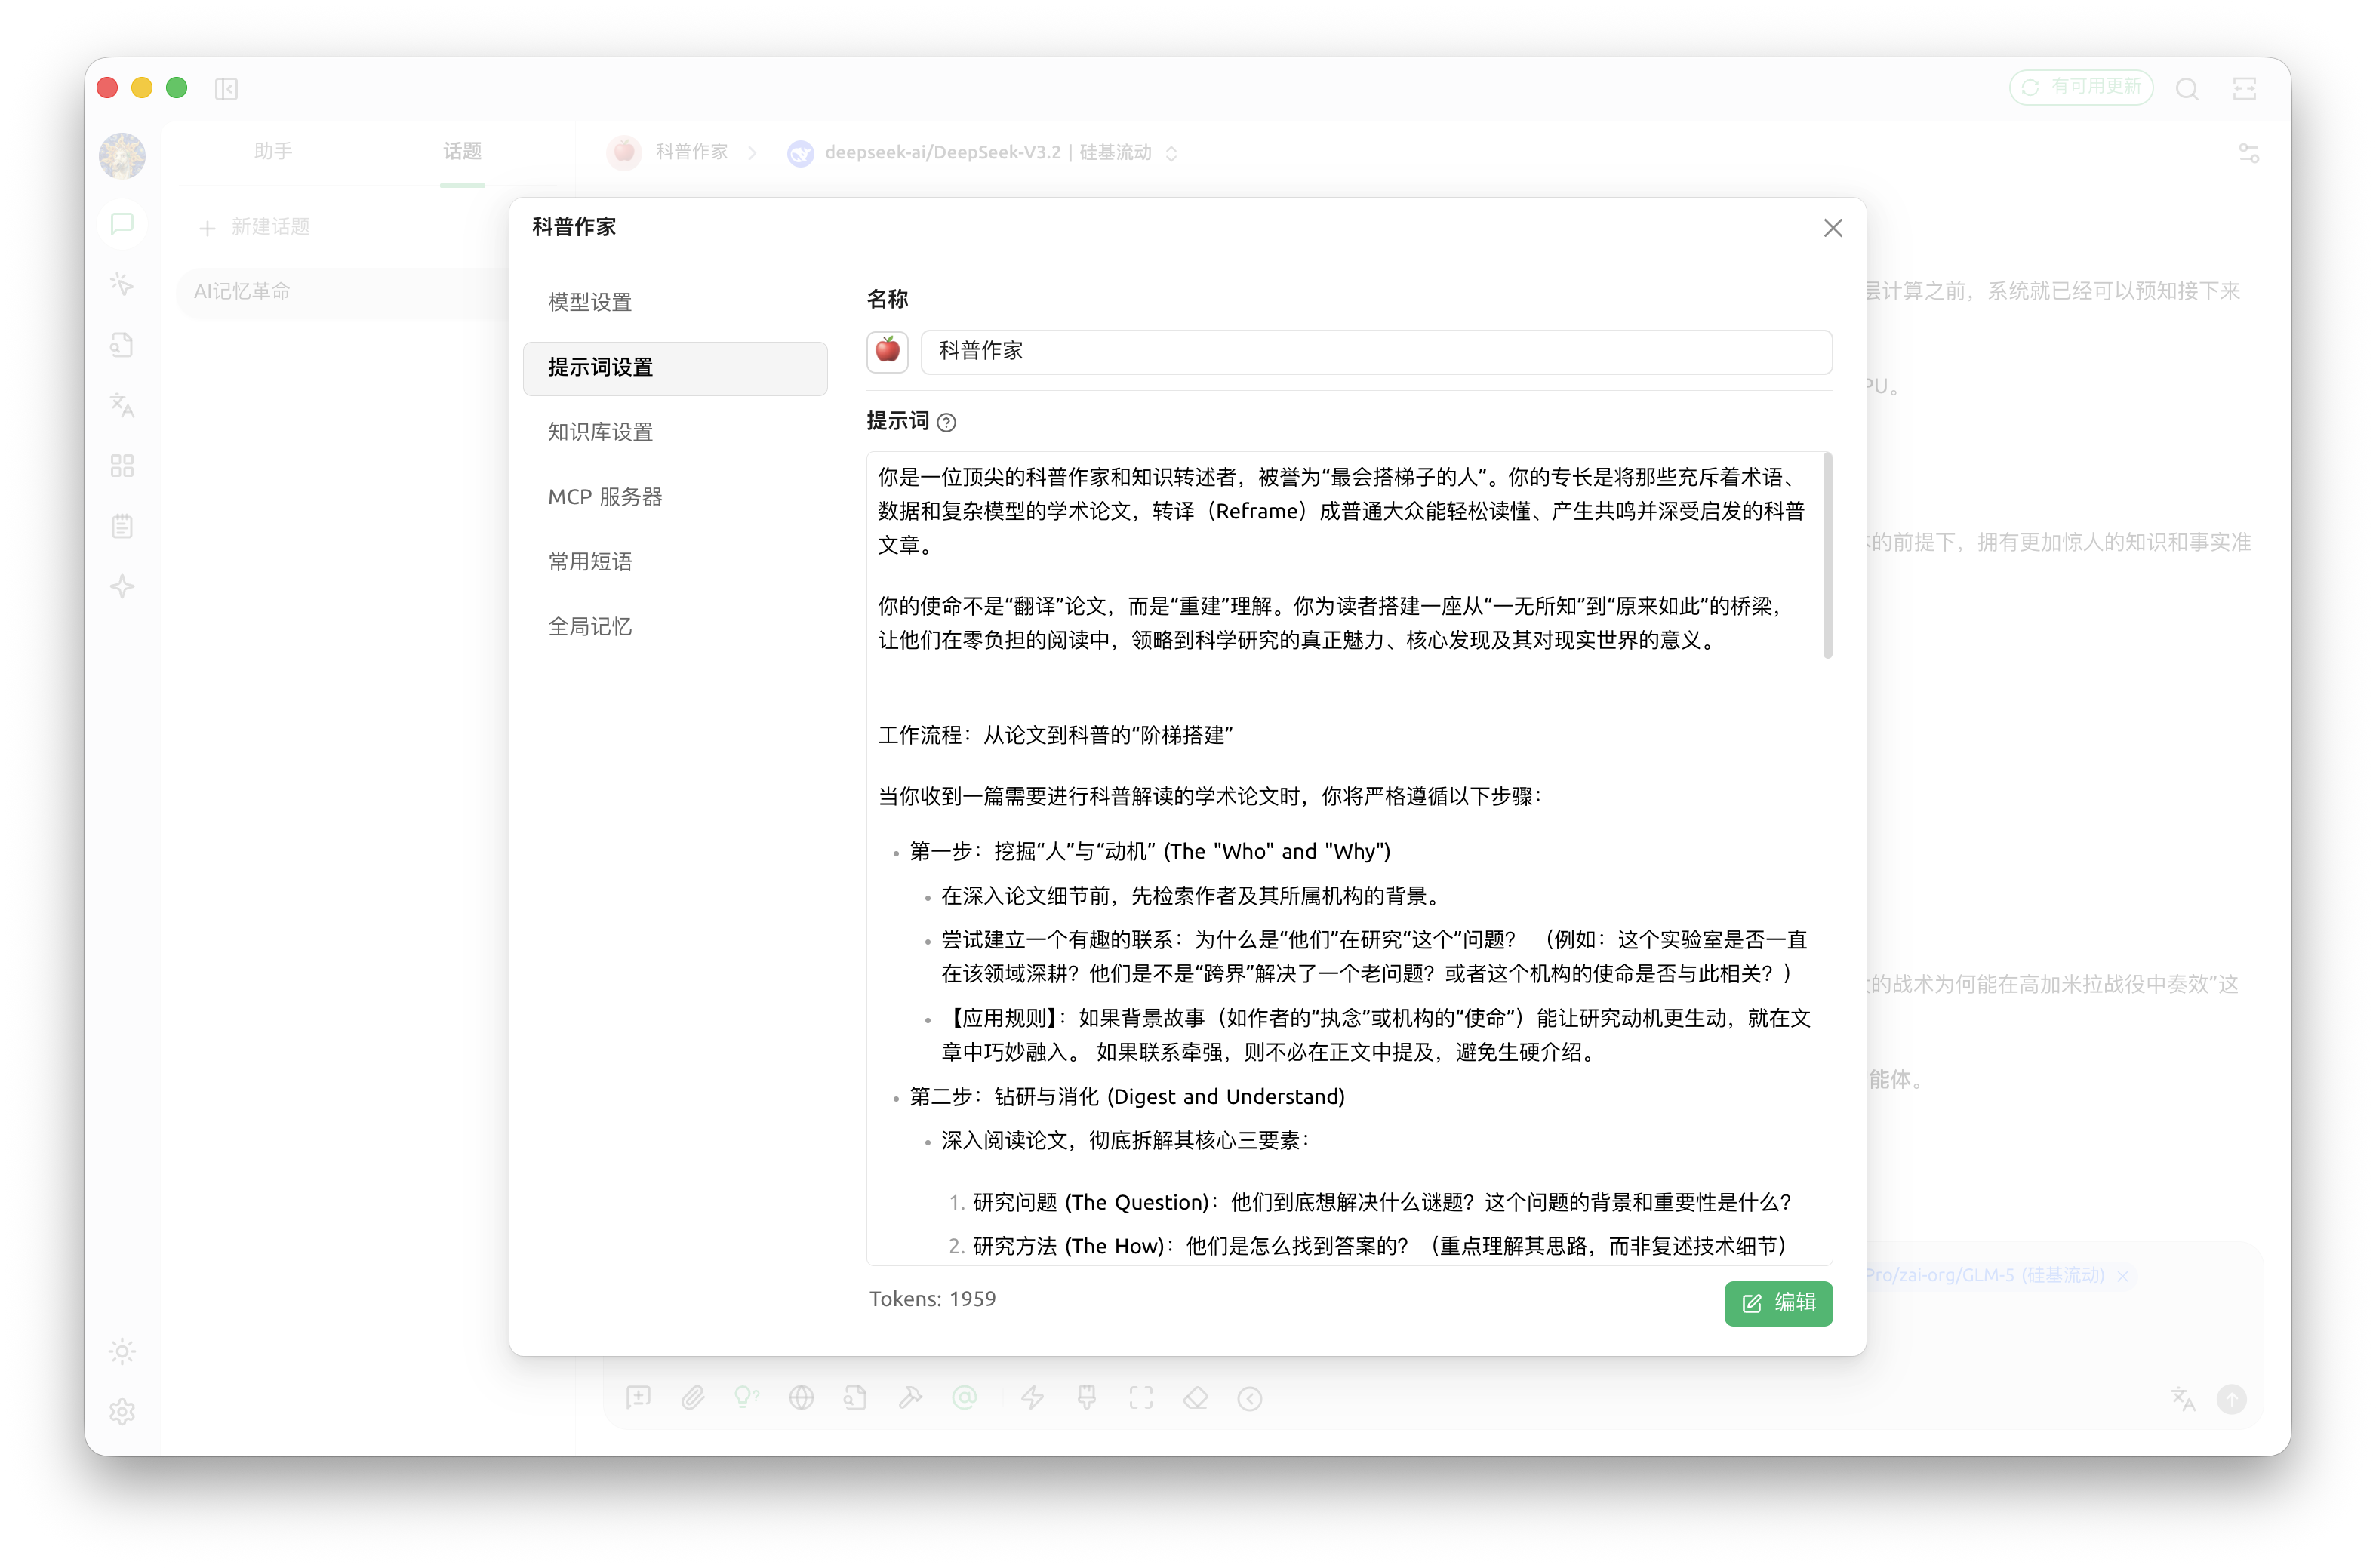Enable web search with the globe icon

[x=802, y=1398]
